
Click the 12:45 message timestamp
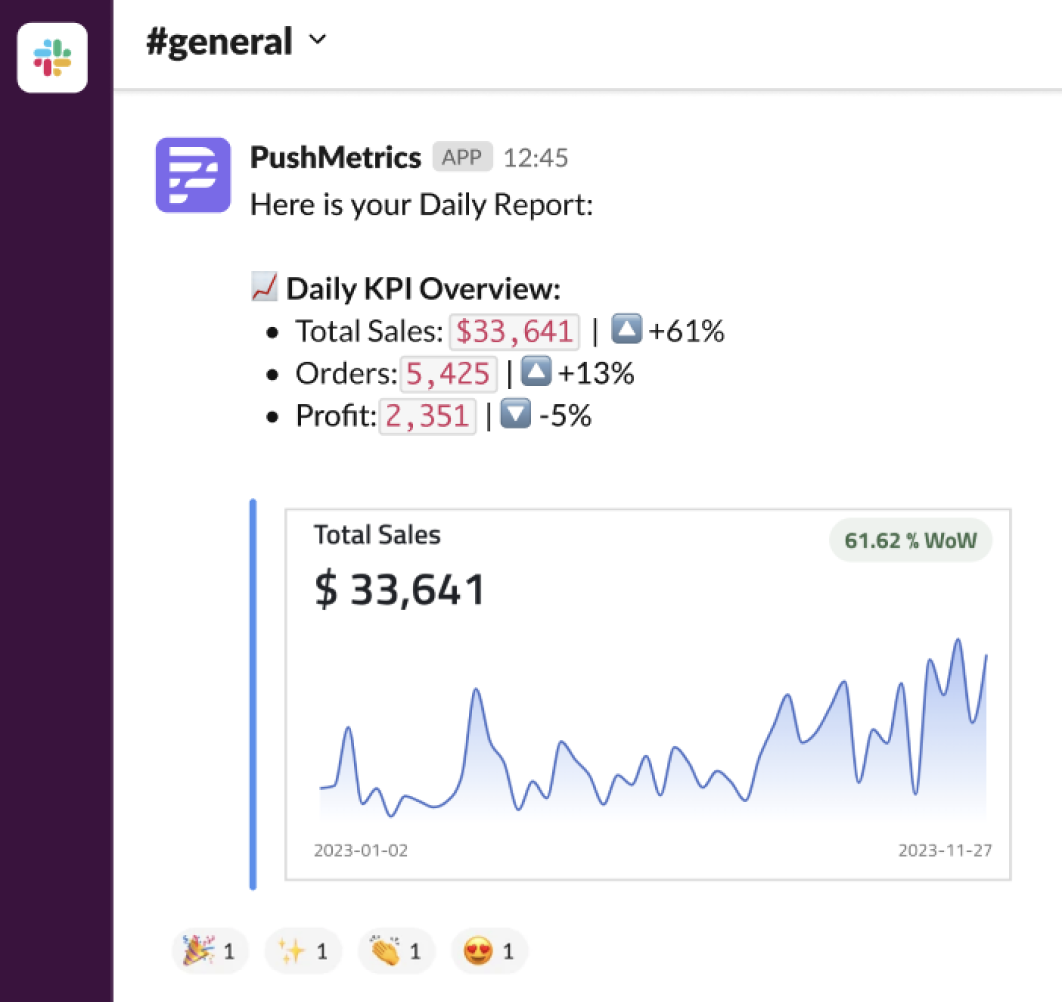pos(536,158)
